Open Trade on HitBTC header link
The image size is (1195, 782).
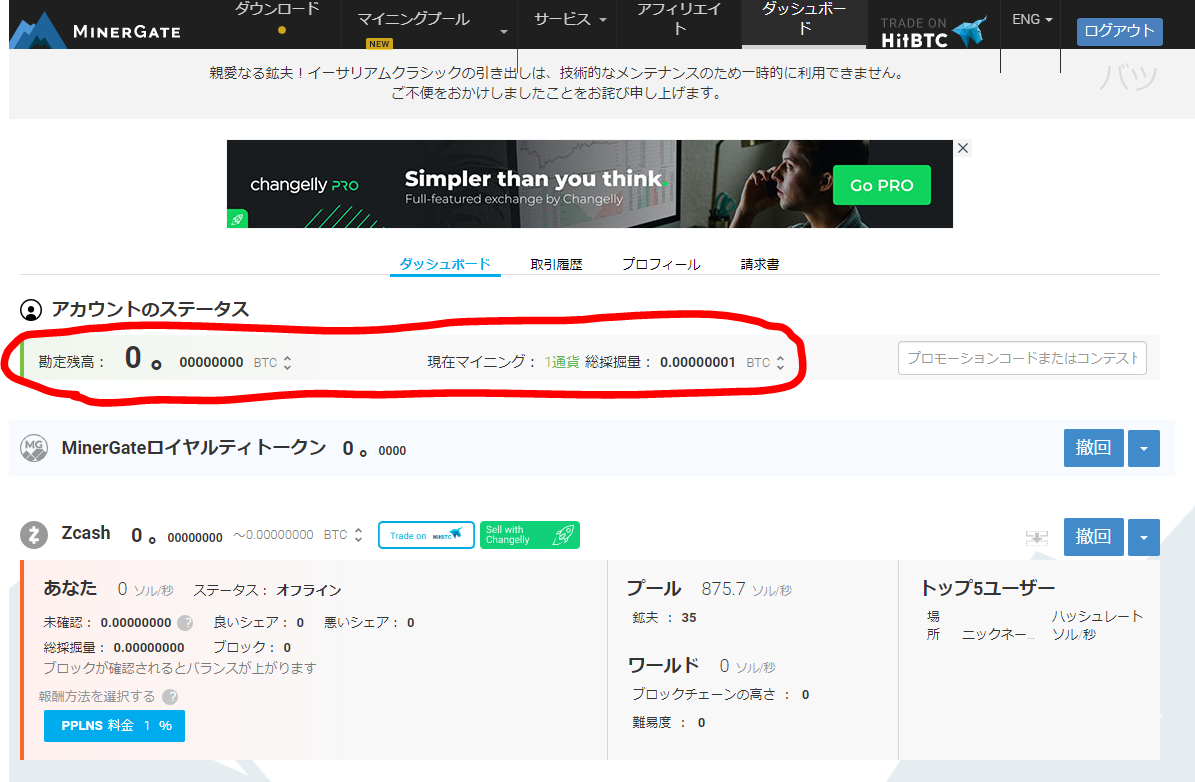click(933, 31)
